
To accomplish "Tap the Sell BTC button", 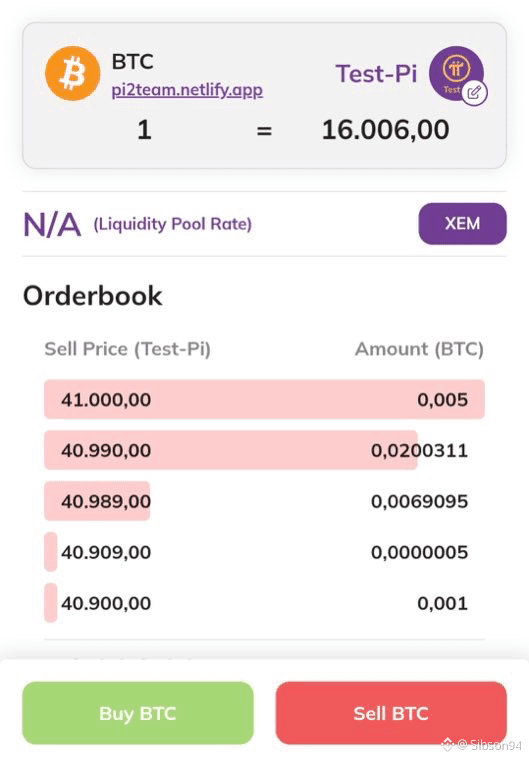I will pos(391,713).
